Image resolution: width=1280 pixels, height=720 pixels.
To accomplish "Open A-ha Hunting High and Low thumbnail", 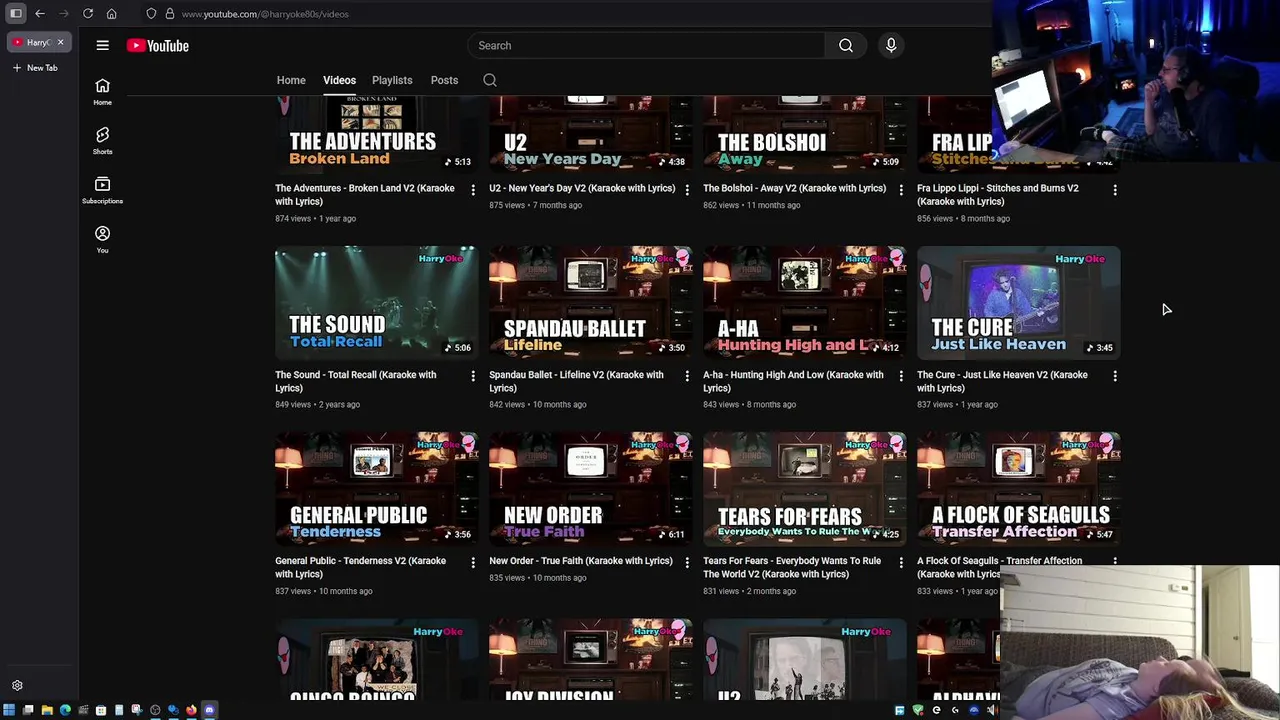I will (805, 303).
